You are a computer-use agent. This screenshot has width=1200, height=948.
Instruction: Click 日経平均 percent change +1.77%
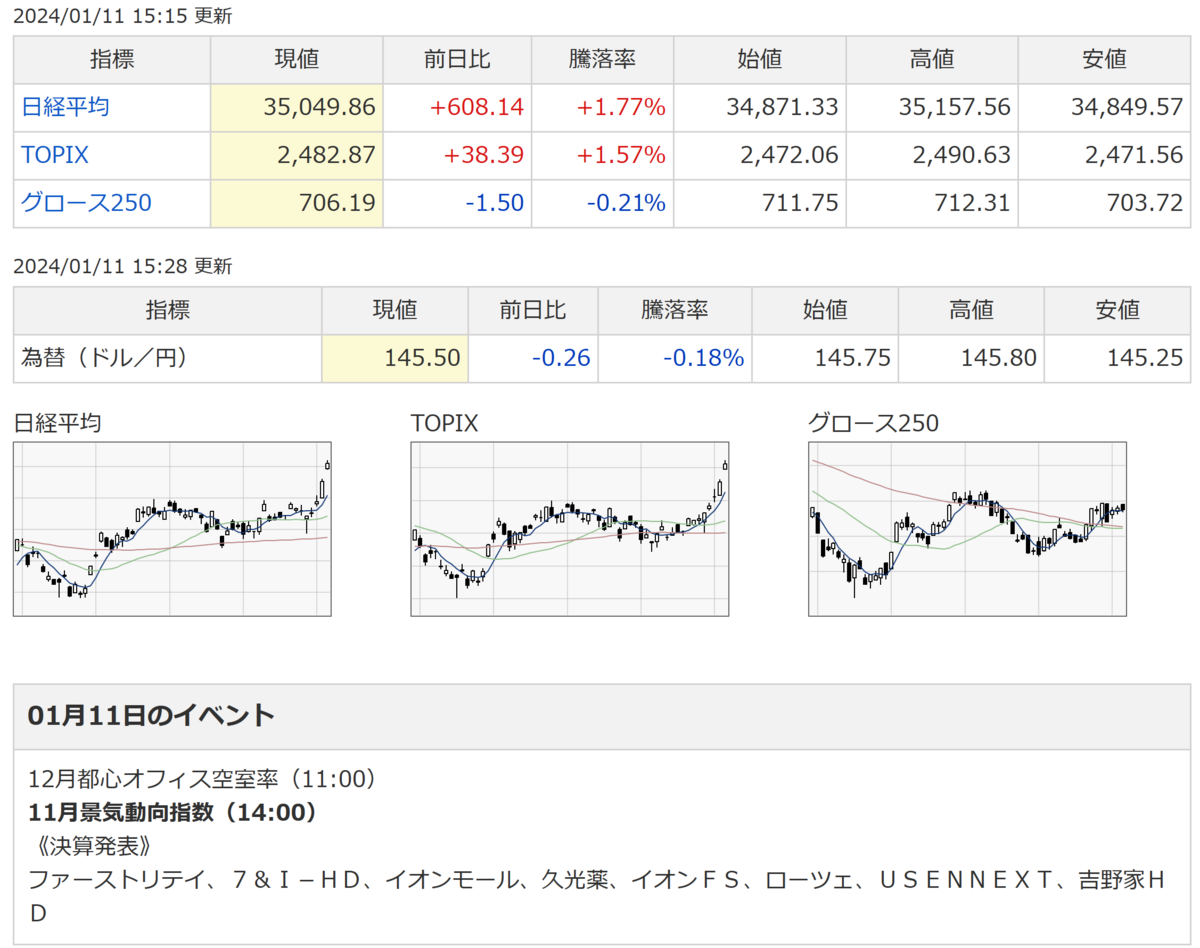[619, 107]
